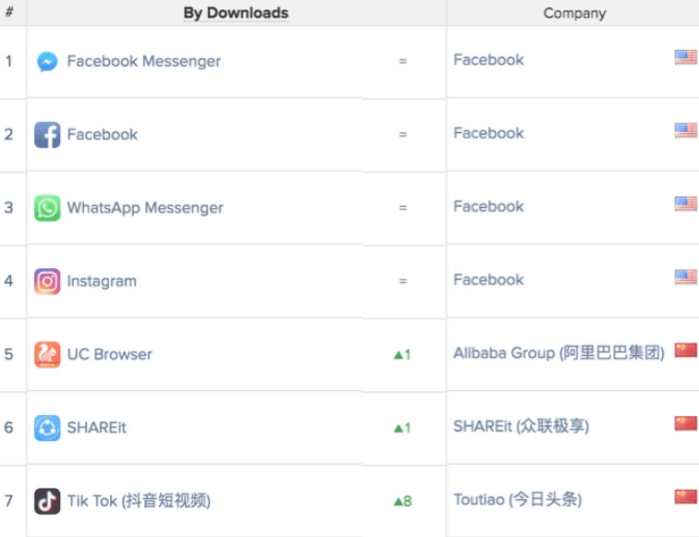Click the equals sign in Instagram row
Image resolution: width=699 pixels, height=537 pixels.
[403, 281]
